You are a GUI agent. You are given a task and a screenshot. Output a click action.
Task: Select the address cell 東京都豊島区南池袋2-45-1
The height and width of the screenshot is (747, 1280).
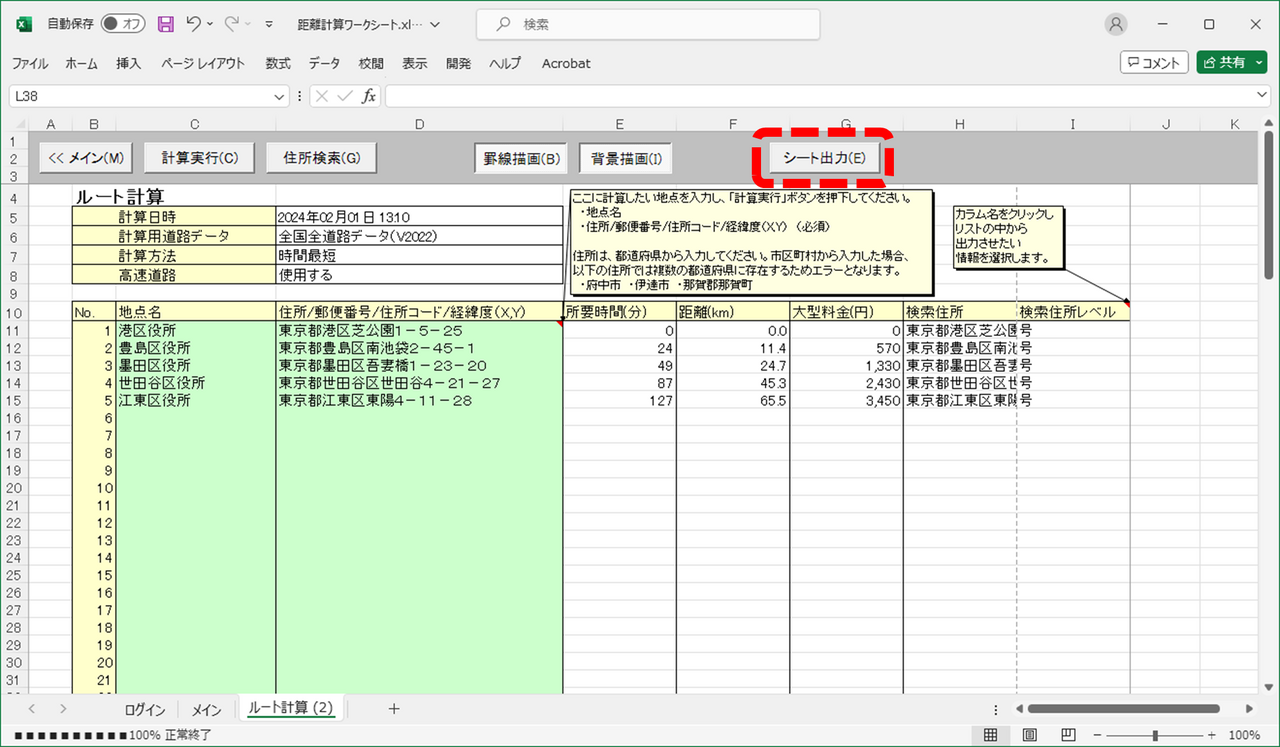point(419,347)
